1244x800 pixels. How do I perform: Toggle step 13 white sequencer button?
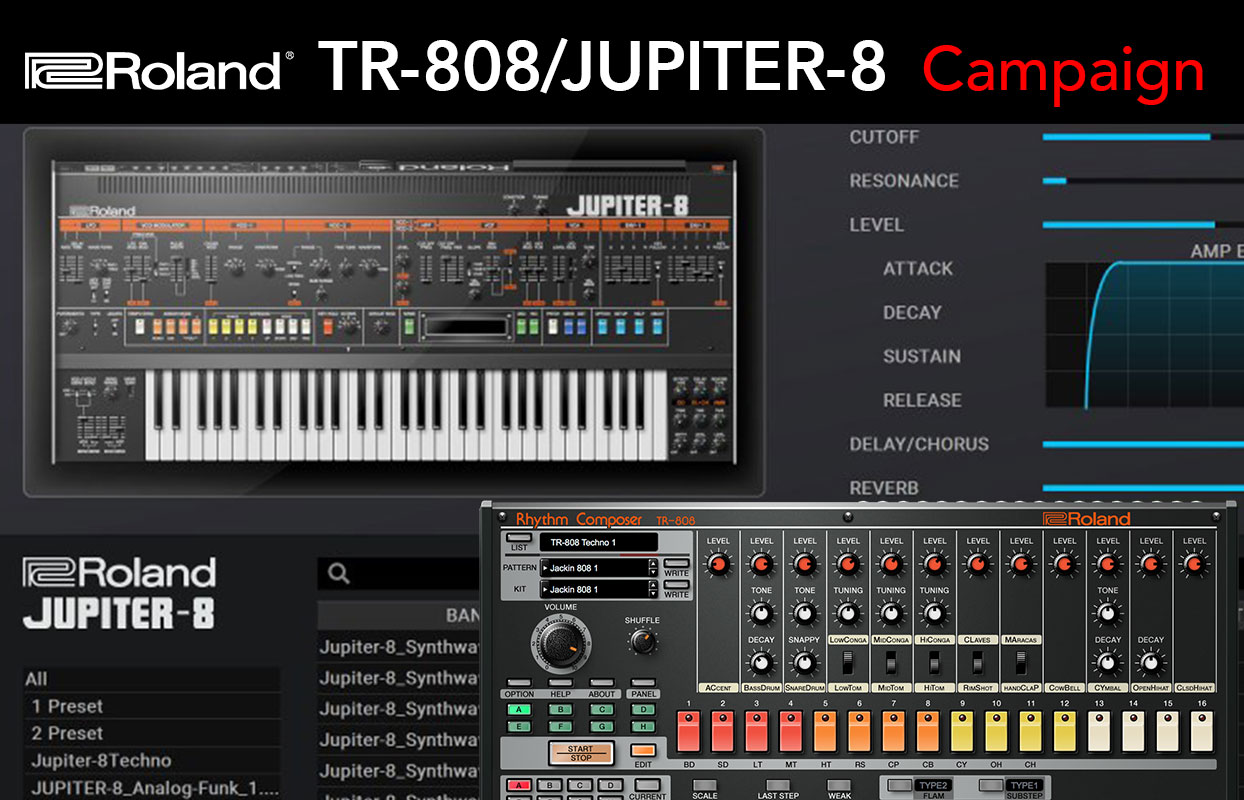point(1098,731)
